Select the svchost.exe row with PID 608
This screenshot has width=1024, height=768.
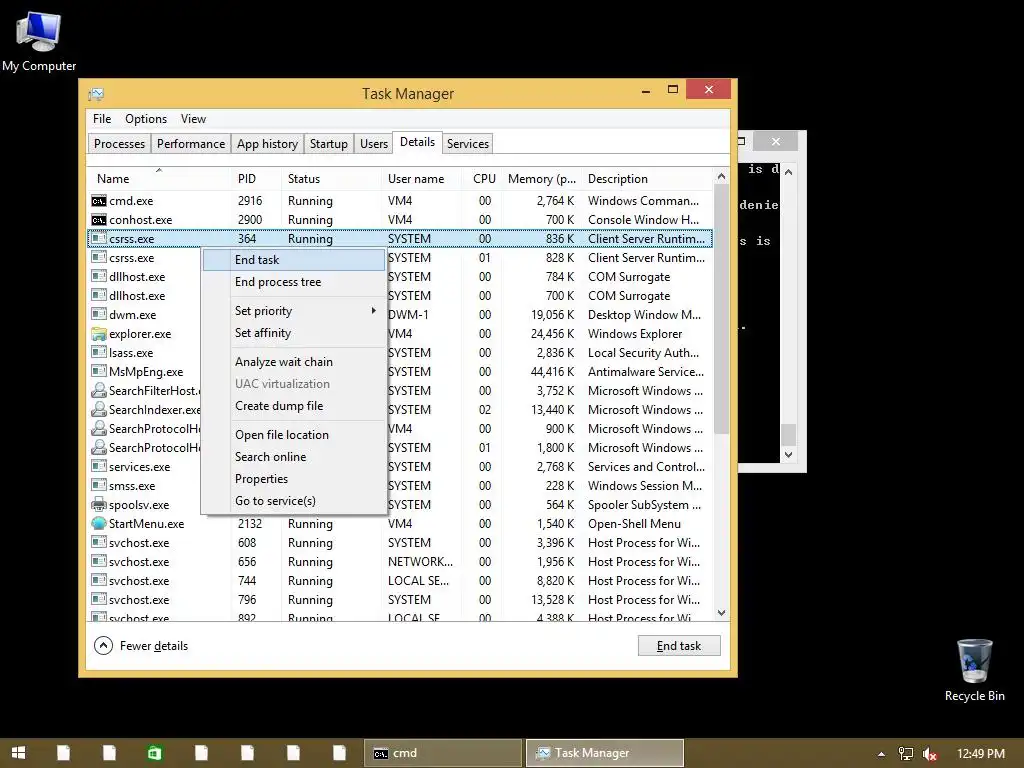(400, 543)
